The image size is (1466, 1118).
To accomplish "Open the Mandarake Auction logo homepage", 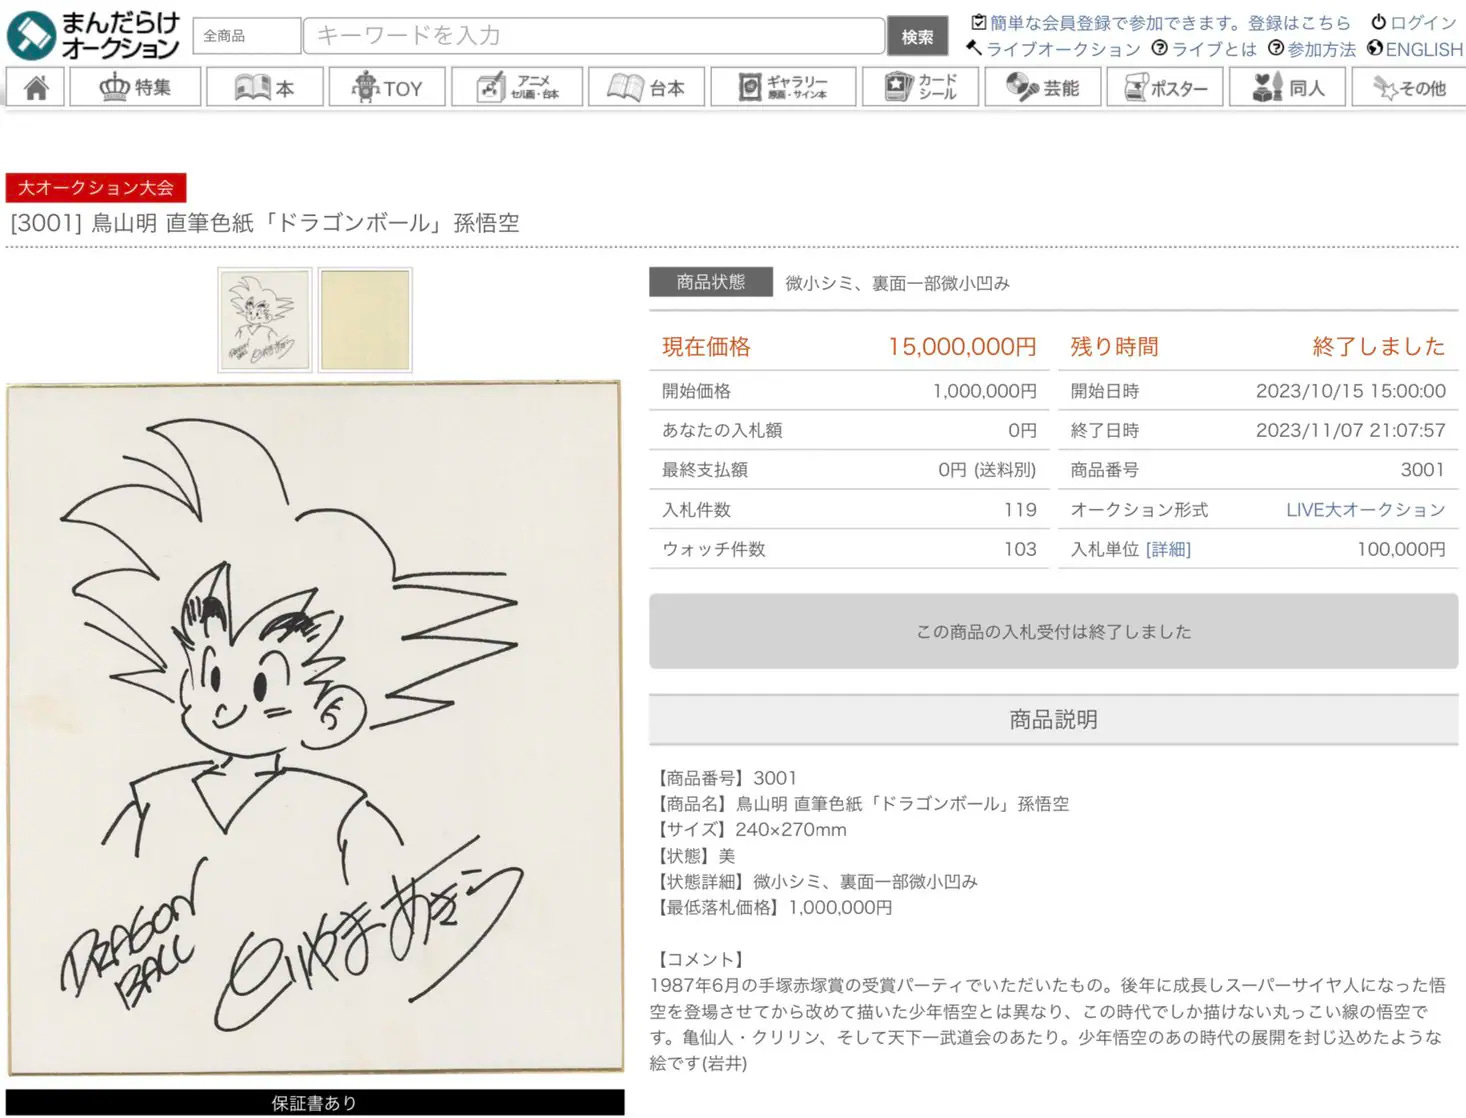I will point(93,34).
